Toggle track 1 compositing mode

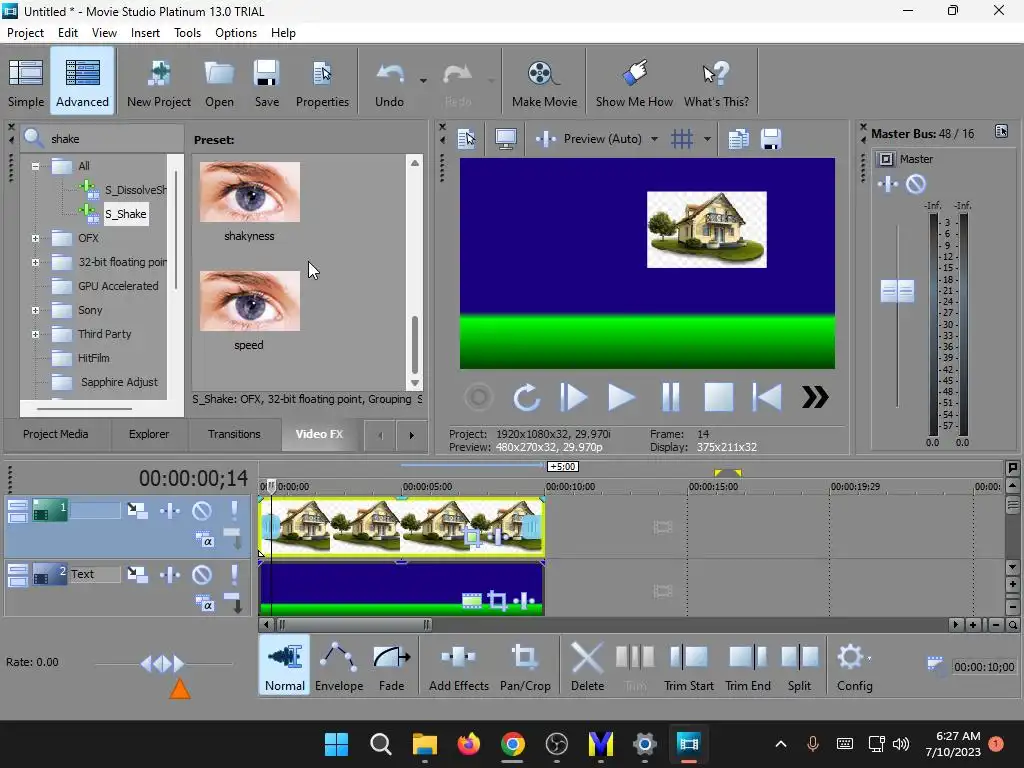click(204, 540)
